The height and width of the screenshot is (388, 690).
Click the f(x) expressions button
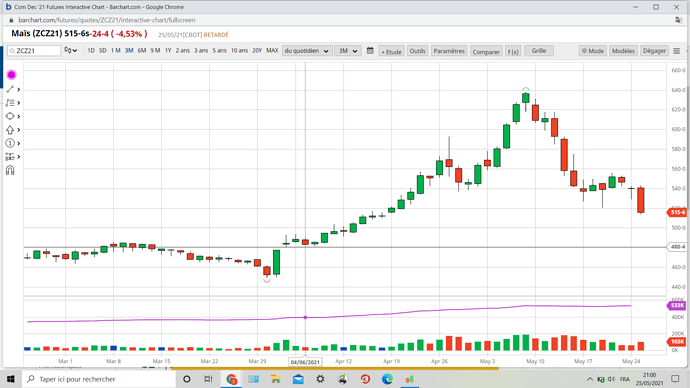[x=513, y=51]
